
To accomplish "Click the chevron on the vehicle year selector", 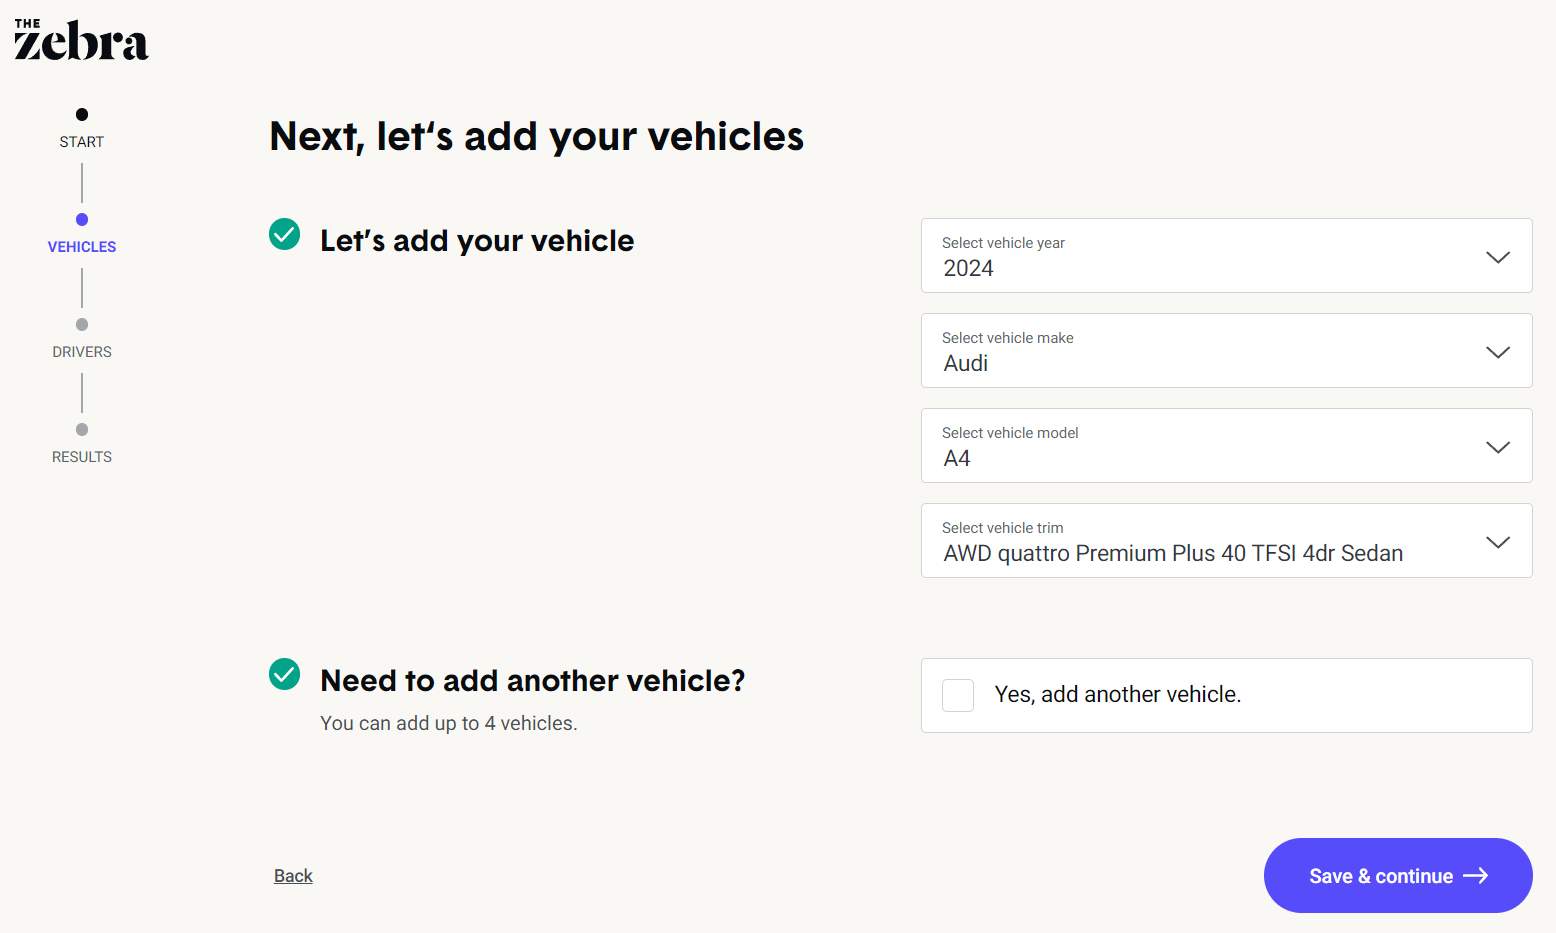I will 1497,256.
